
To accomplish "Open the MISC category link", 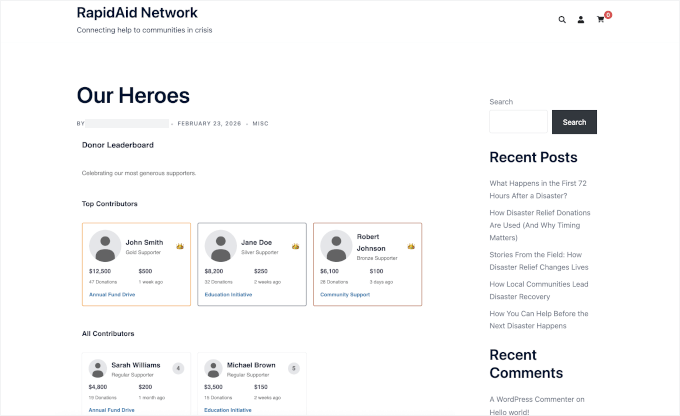I will coord(261,123).
